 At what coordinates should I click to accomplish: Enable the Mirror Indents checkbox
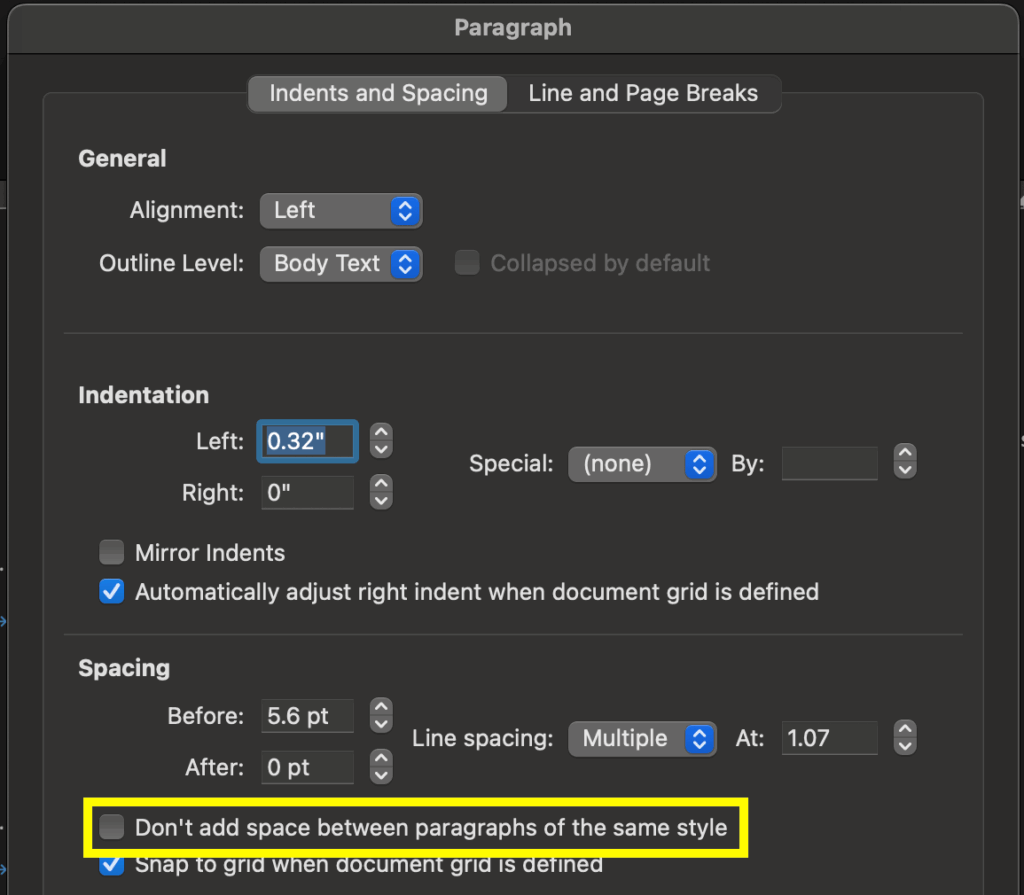[112, 552]
